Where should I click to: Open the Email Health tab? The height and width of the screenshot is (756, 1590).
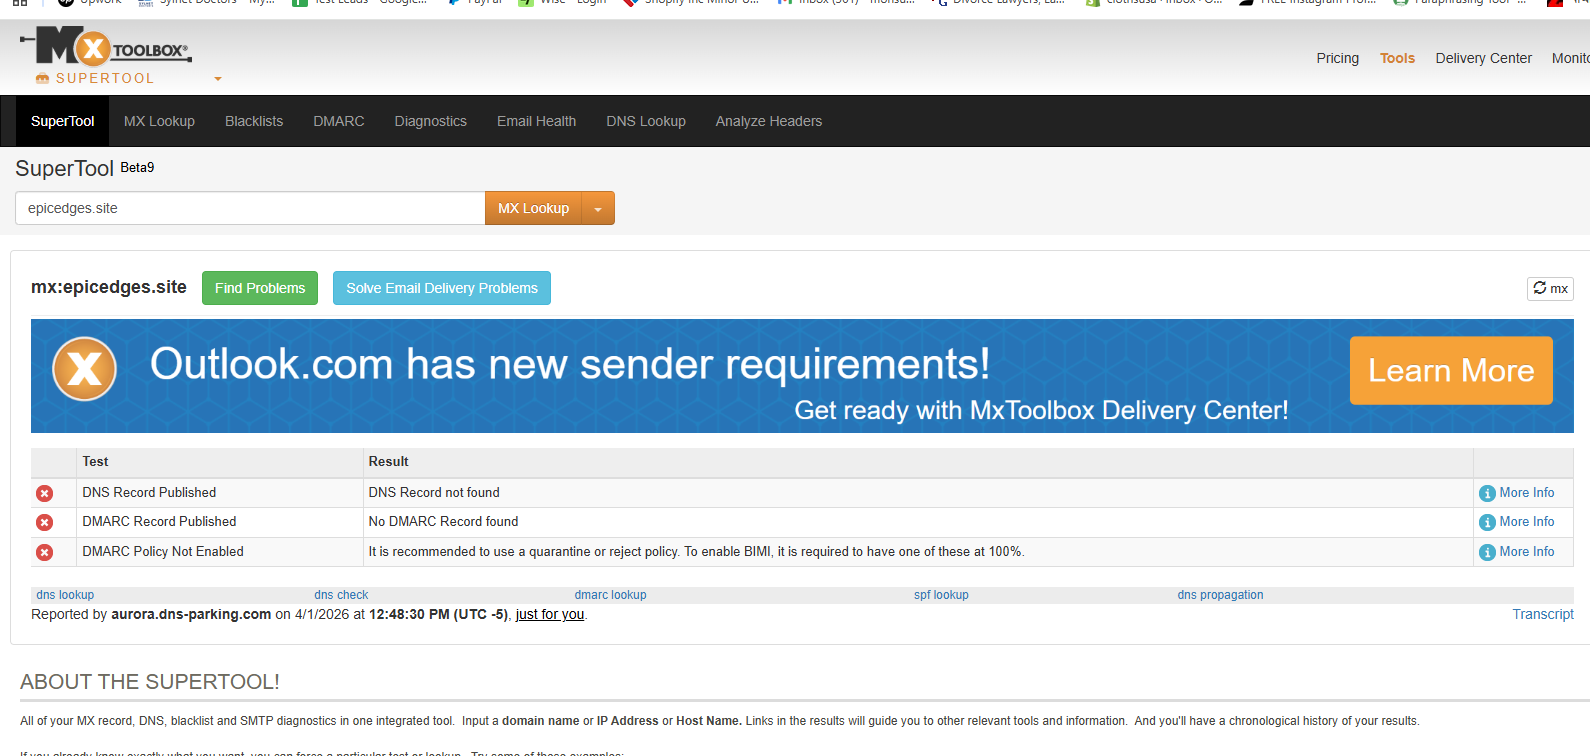pos(537,121)
